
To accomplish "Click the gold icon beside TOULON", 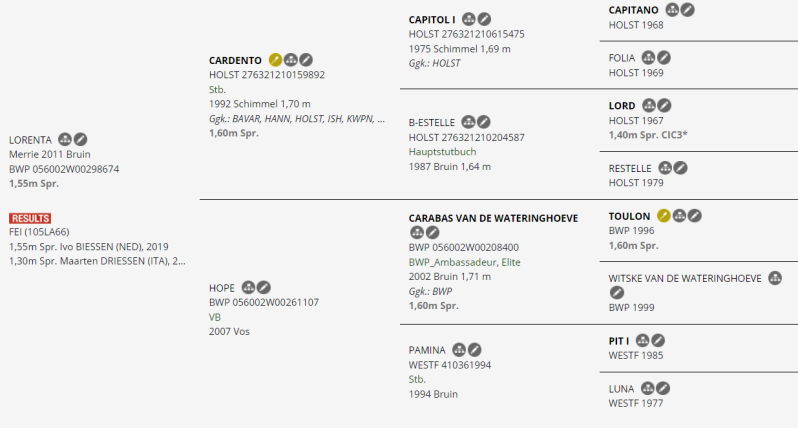I will [x=664, y=215].
